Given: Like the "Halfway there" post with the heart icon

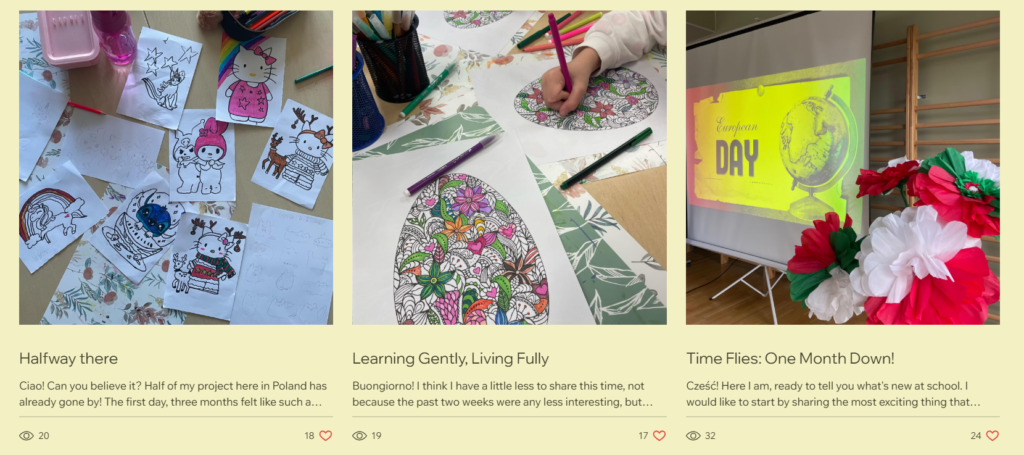Looking at the screenshot, I should 325,435.
